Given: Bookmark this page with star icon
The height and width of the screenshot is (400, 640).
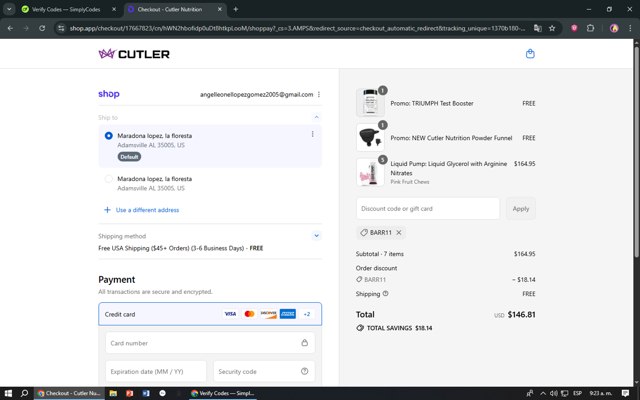Looking at the screenshot, I should (552, 28).
